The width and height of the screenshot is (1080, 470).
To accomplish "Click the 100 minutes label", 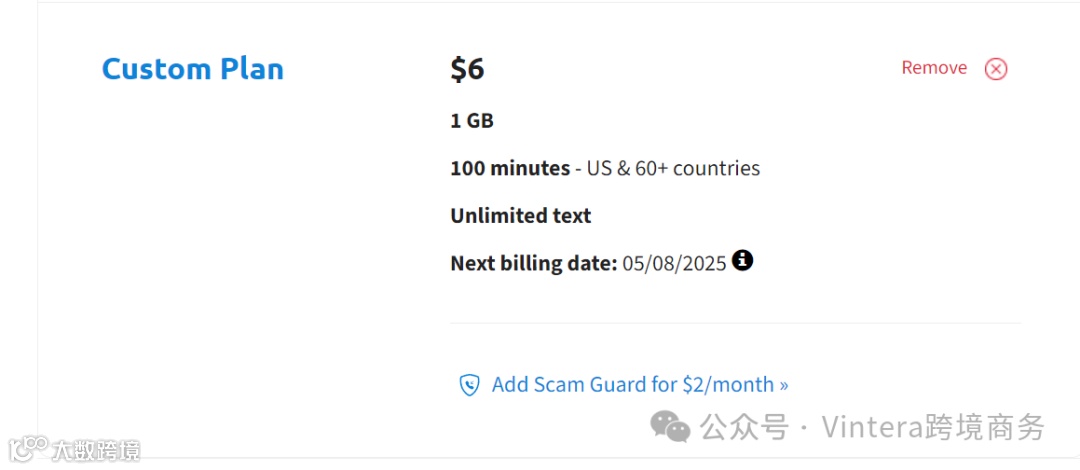I will tap(510, 168).
